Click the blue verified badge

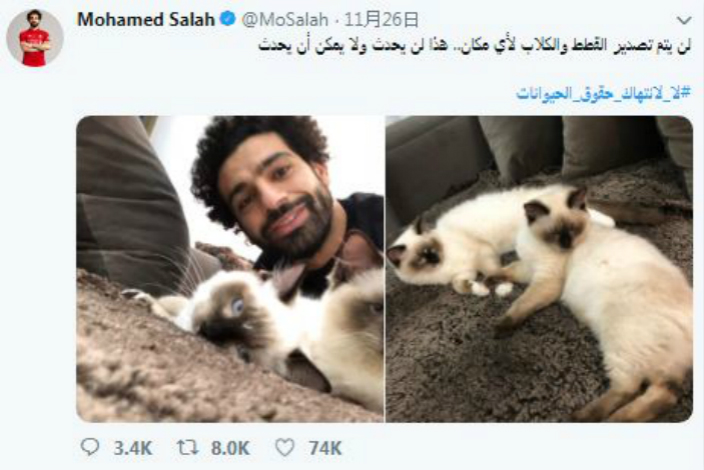pos(228,19)
